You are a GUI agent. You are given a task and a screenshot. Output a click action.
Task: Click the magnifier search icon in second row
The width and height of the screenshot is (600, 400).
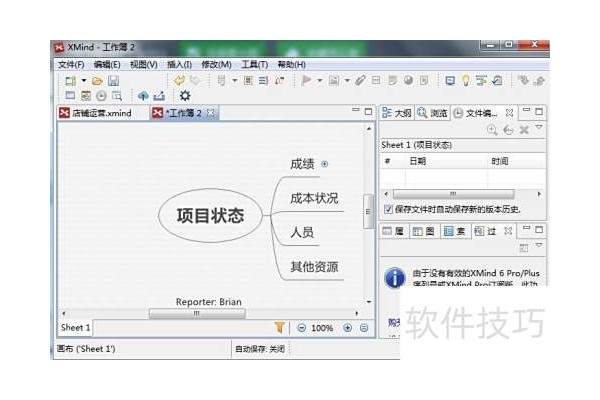pyautogui.click(x=117, y=96)
